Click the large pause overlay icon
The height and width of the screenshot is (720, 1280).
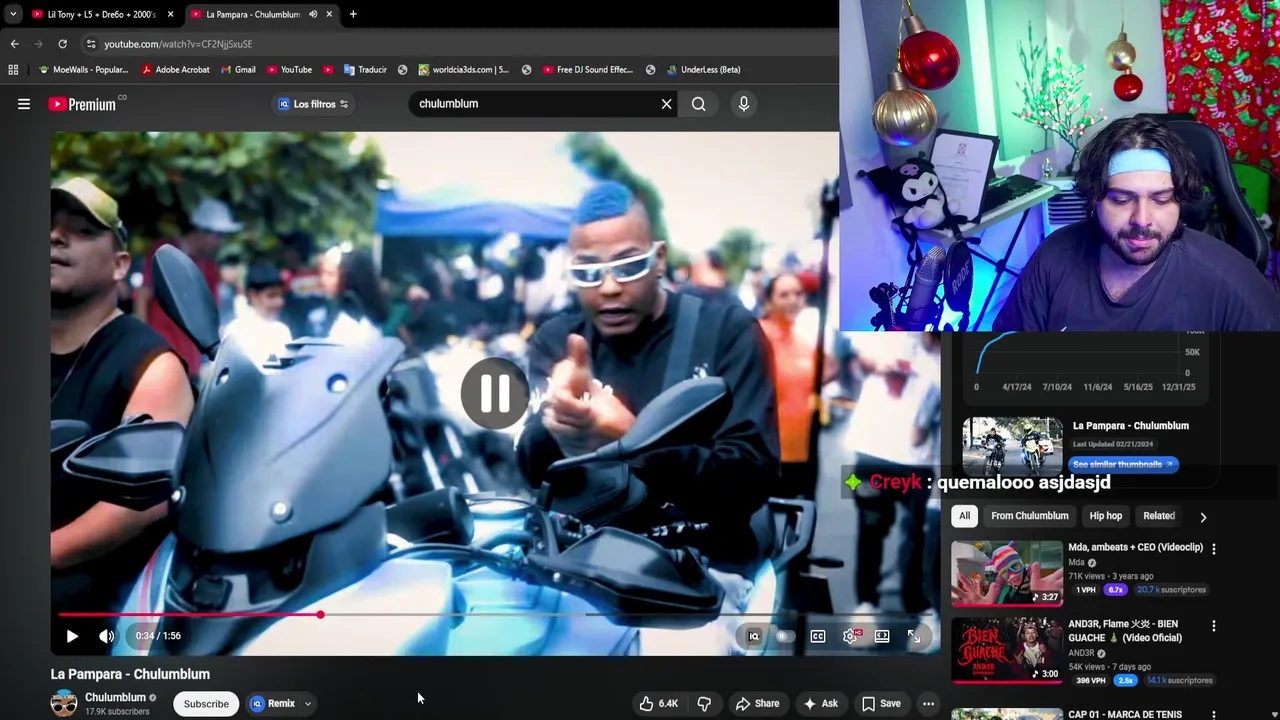tap(494, 394)
